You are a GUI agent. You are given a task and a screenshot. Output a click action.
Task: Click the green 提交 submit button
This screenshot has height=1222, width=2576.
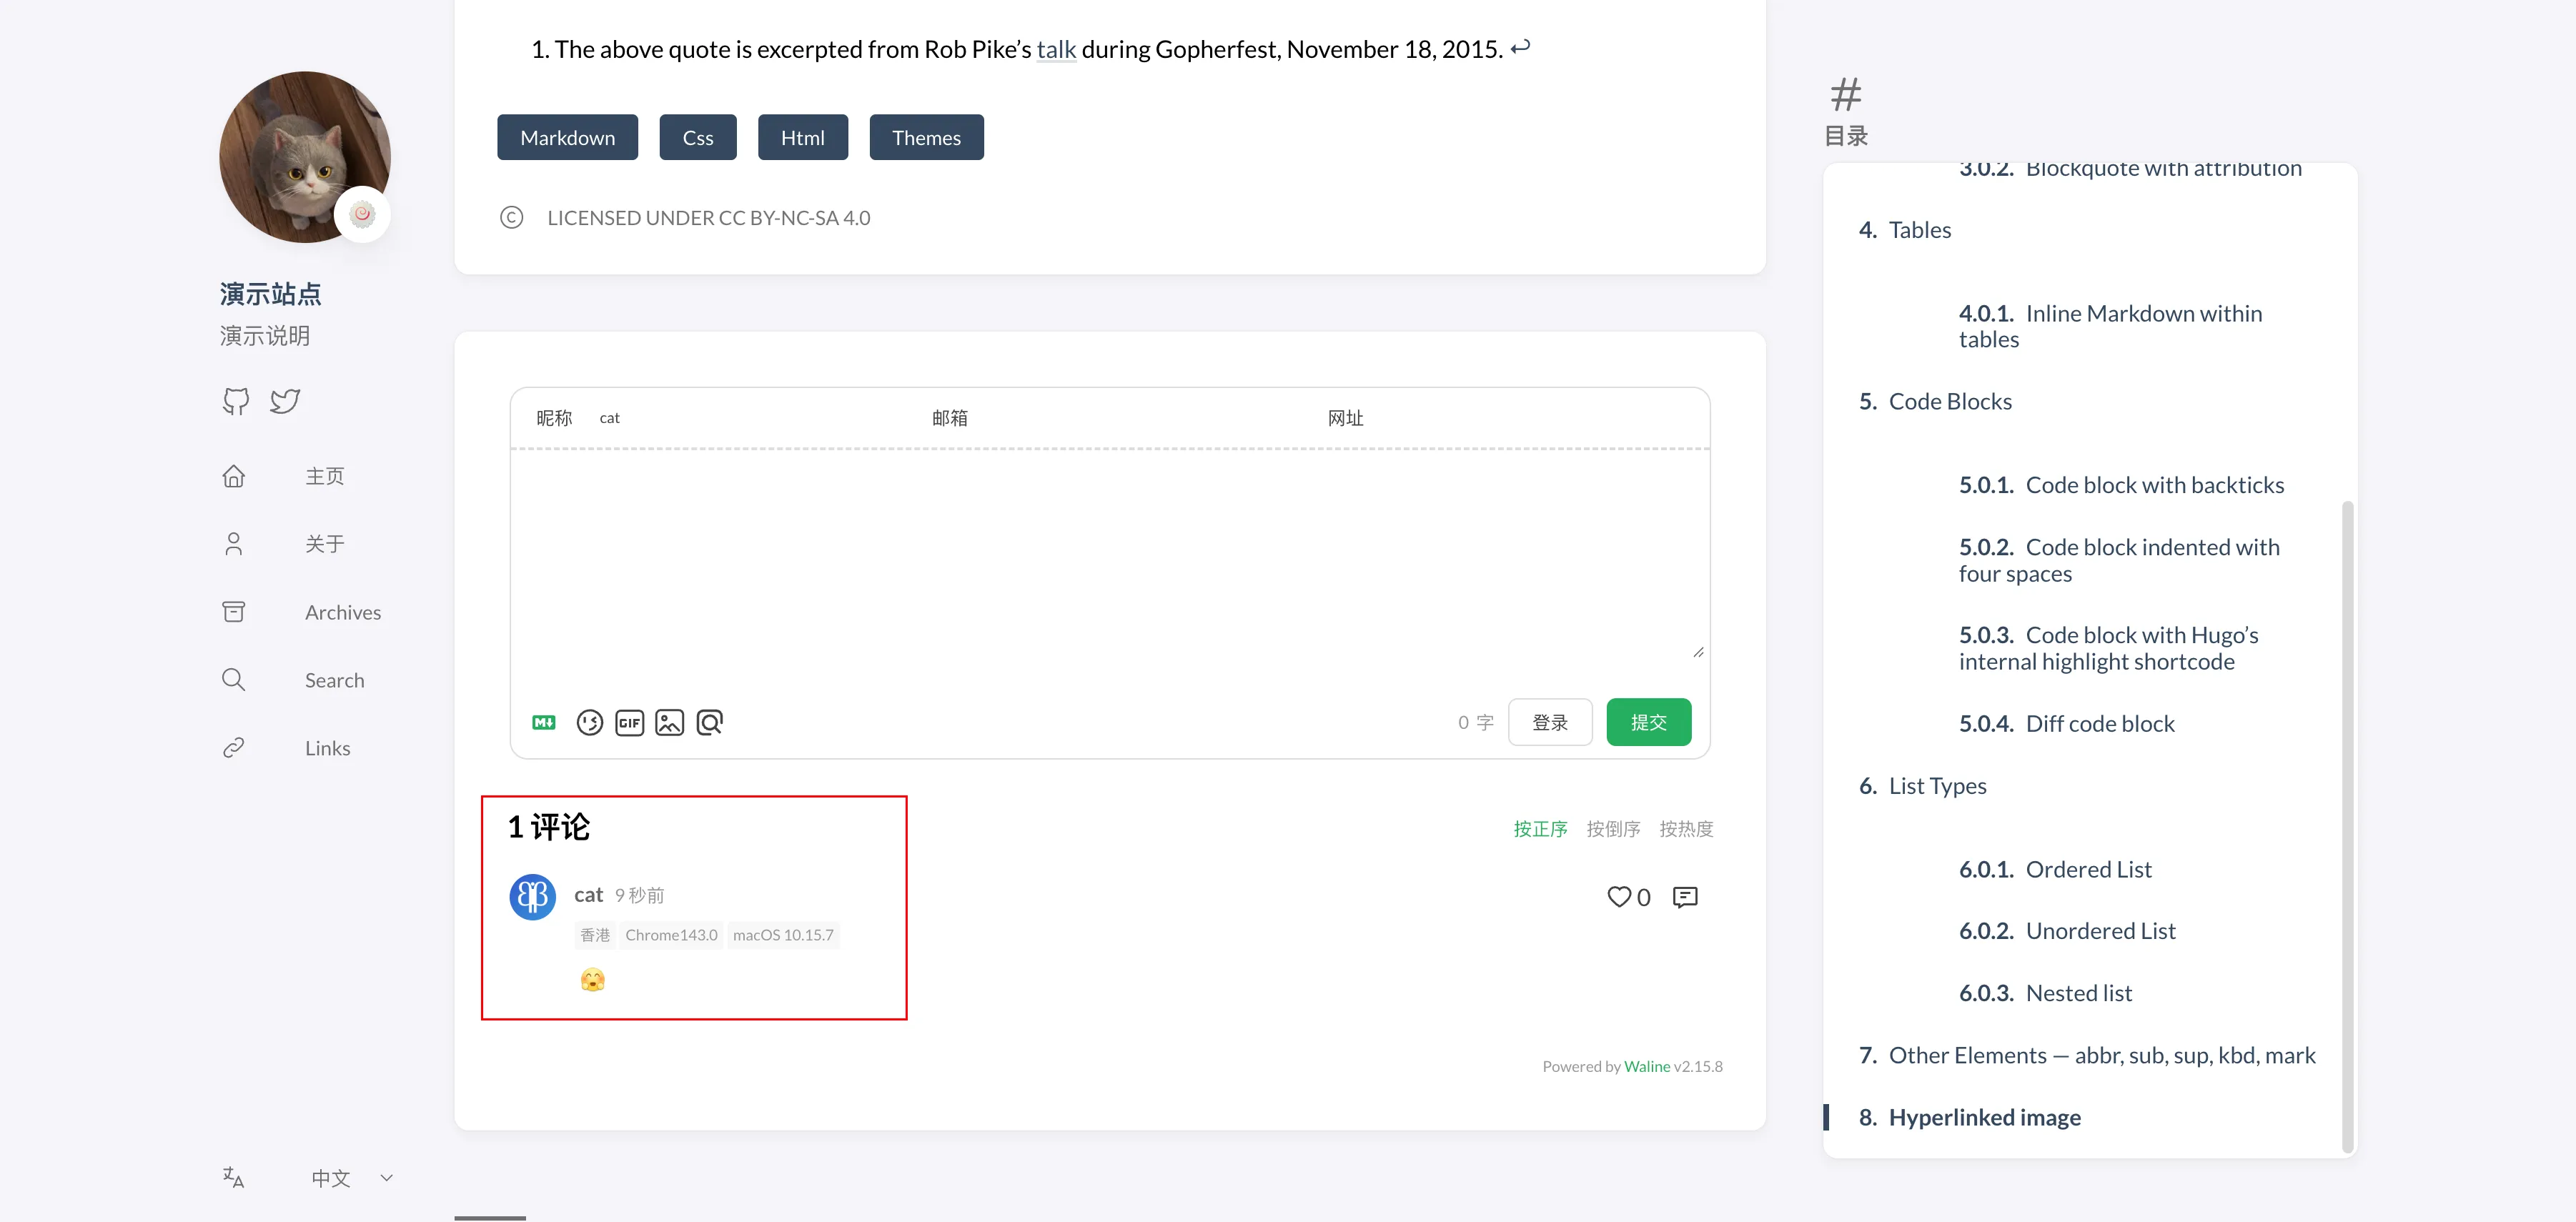1648,722
